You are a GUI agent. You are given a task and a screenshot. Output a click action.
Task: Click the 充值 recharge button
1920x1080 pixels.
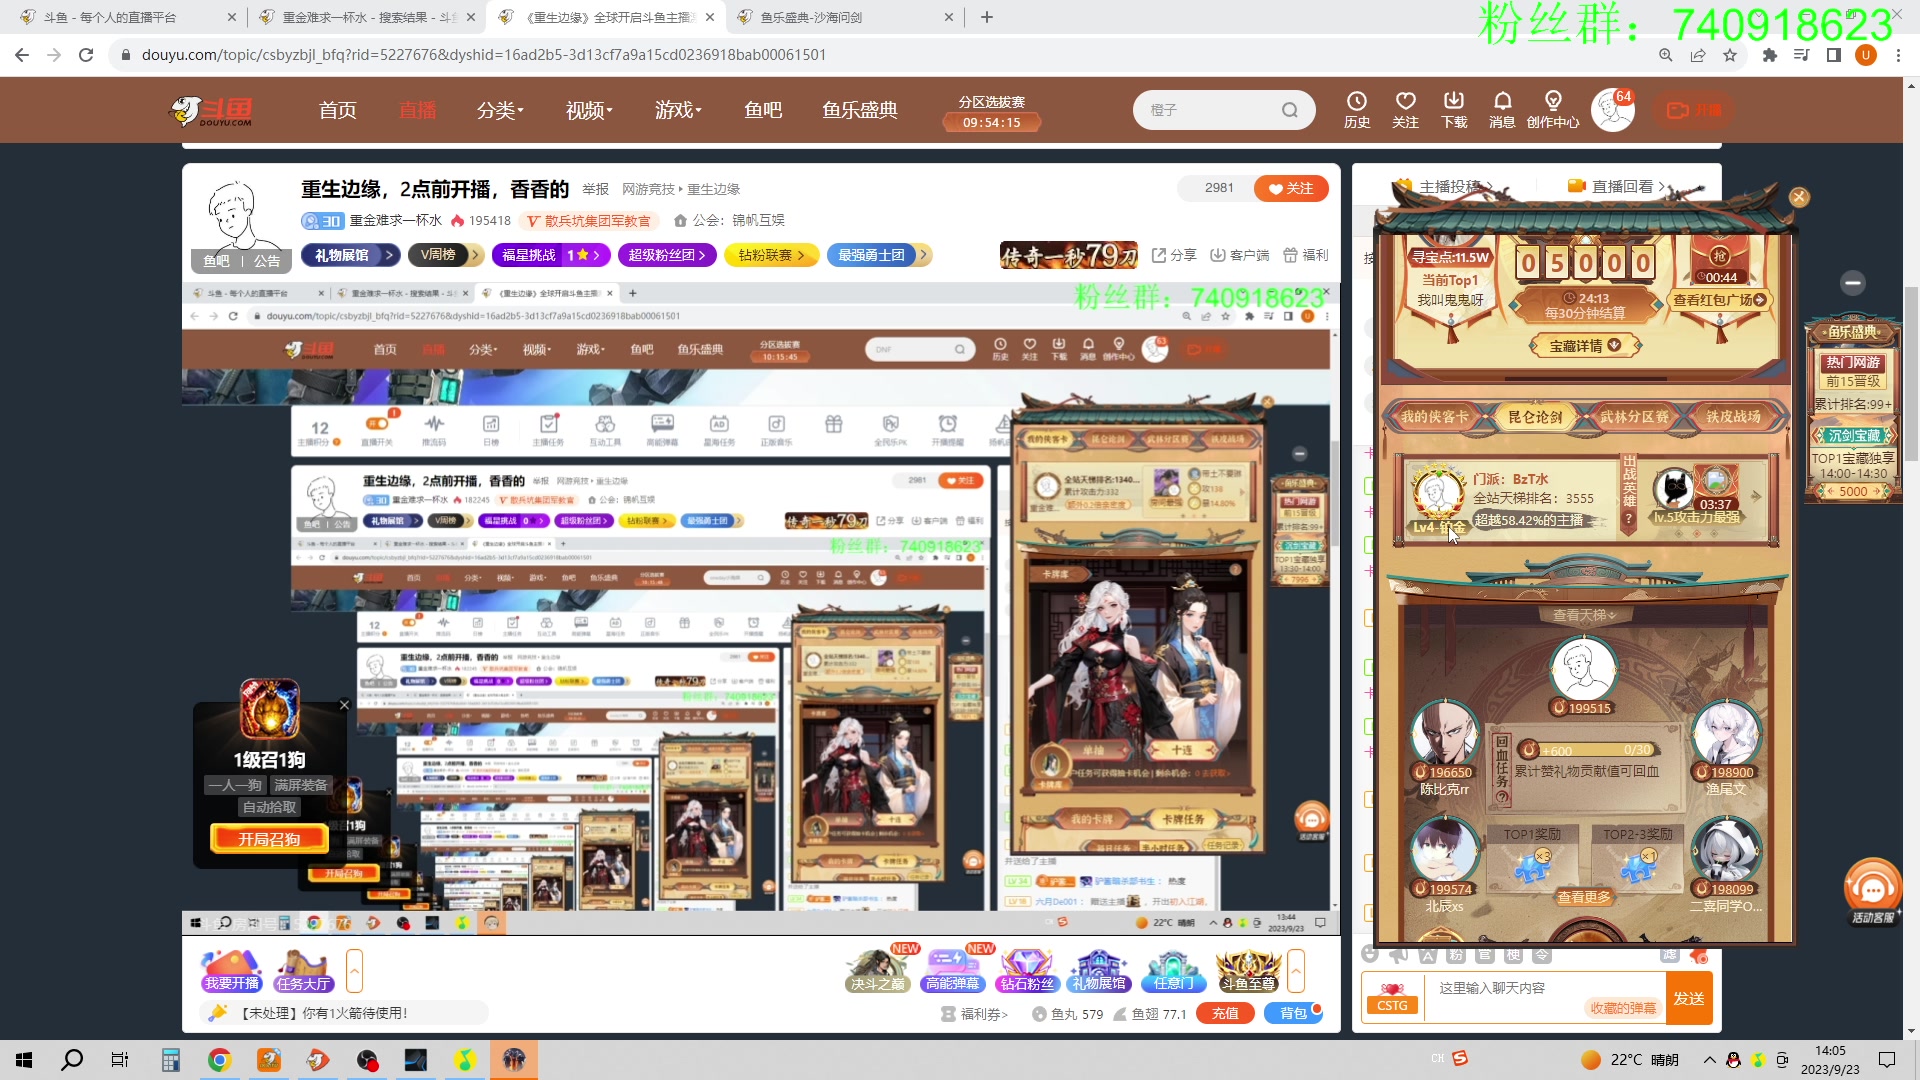click(1225, 1013)
